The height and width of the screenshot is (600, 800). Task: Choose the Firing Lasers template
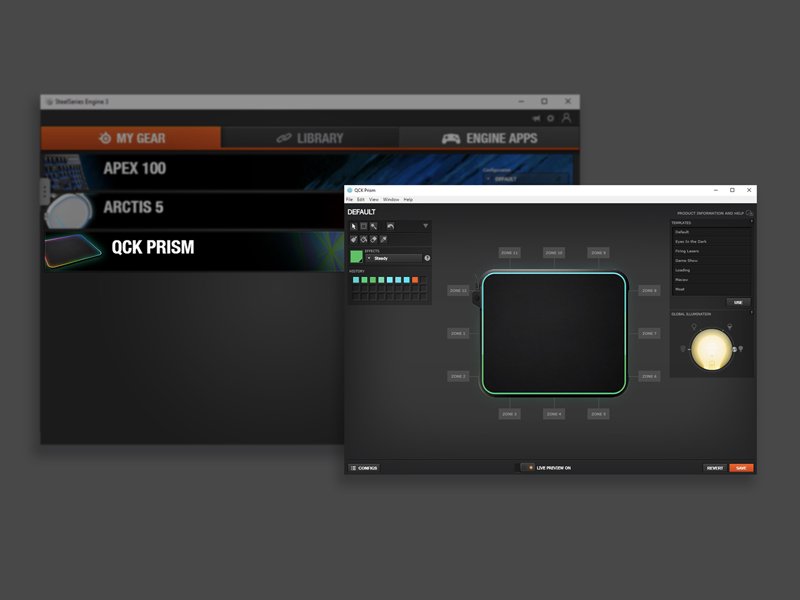(x=711, y=251)
